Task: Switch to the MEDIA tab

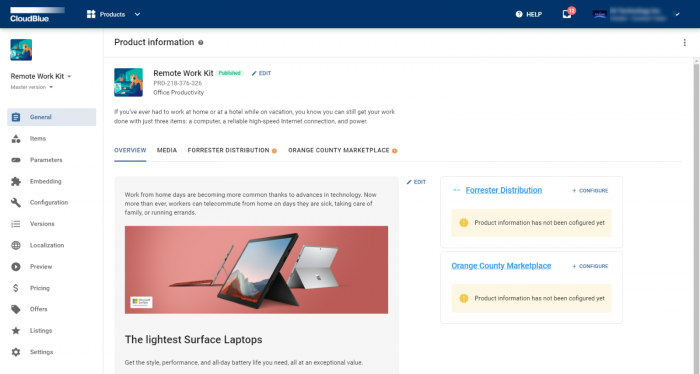Action: click(167, 150)
